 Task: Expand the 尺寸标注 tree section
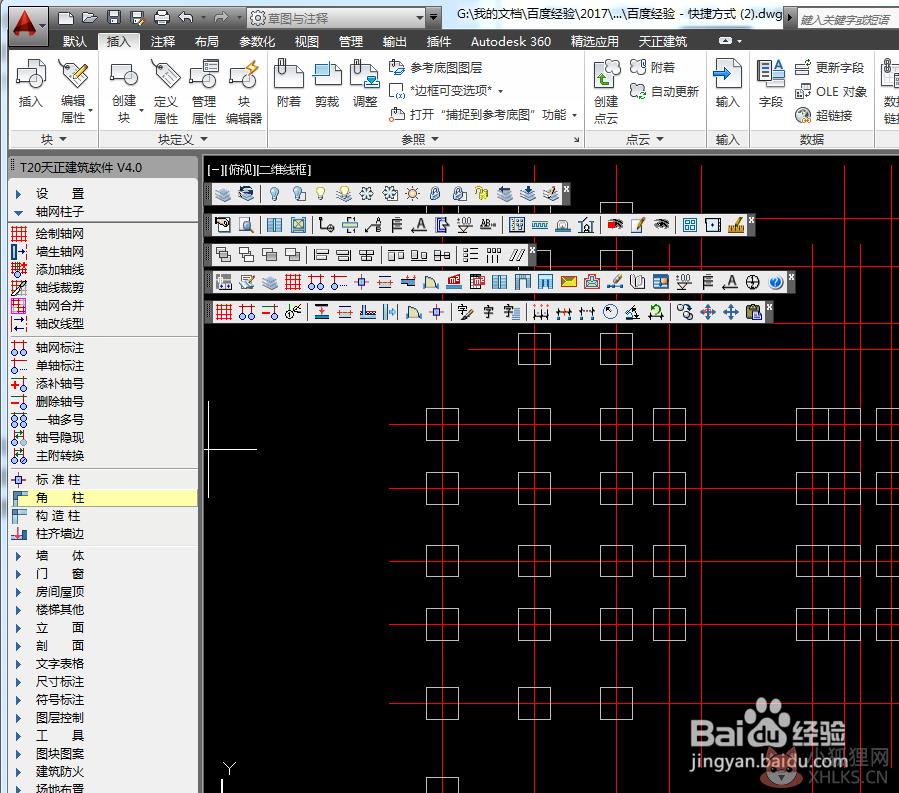[x=18, y=682]
